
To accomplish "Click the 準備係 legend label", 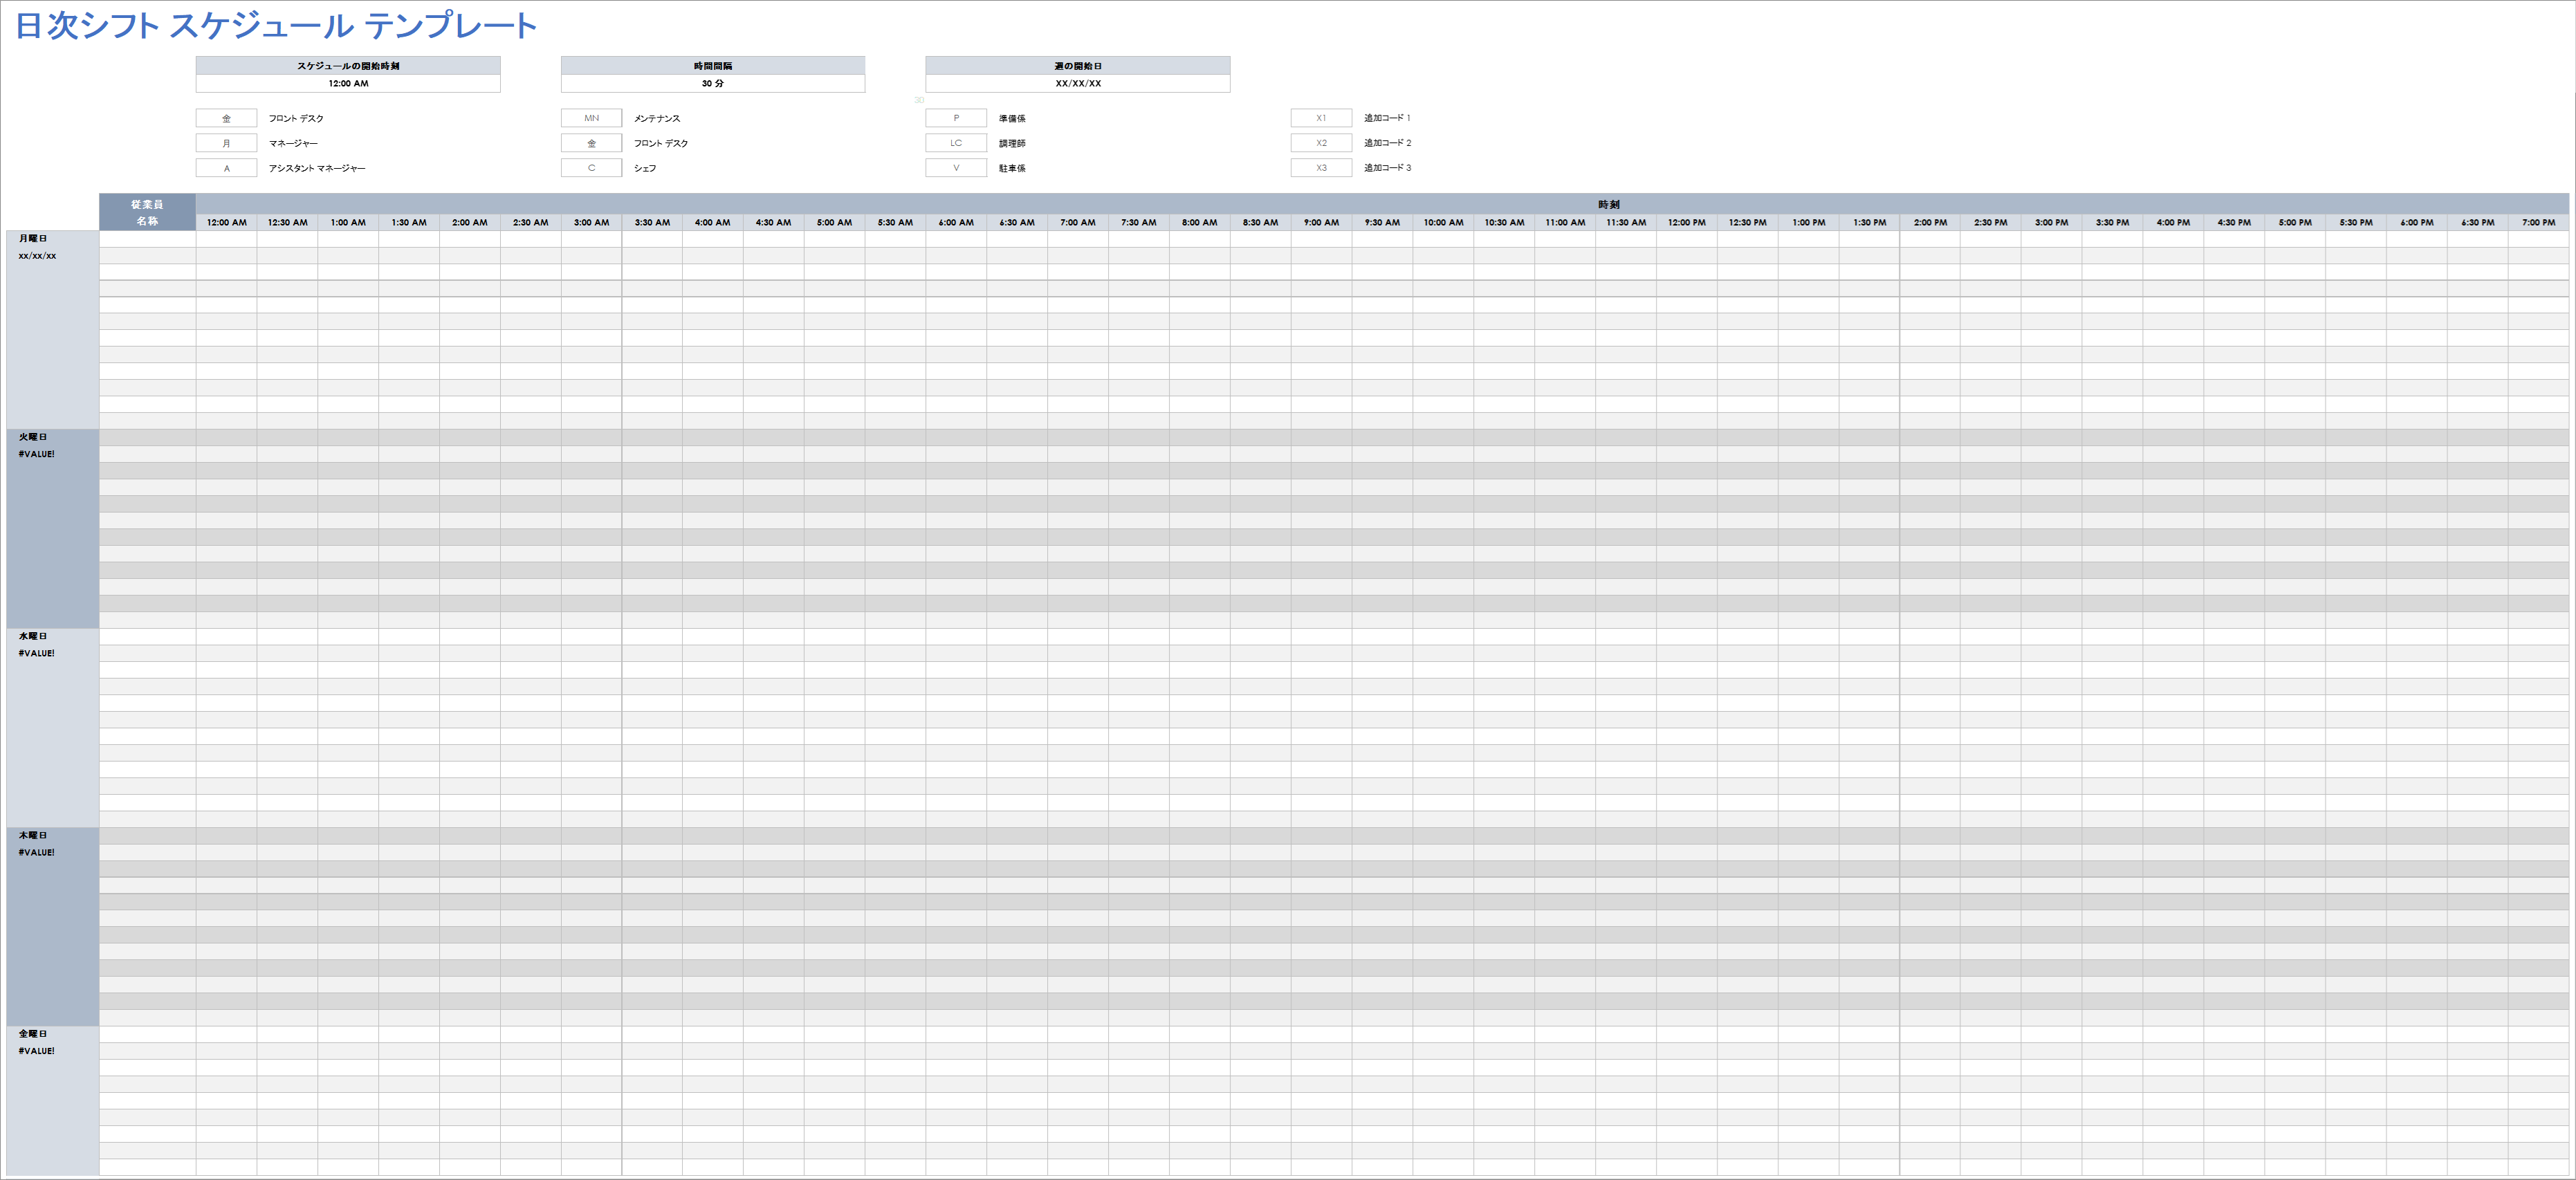I will coord(1012,118).
